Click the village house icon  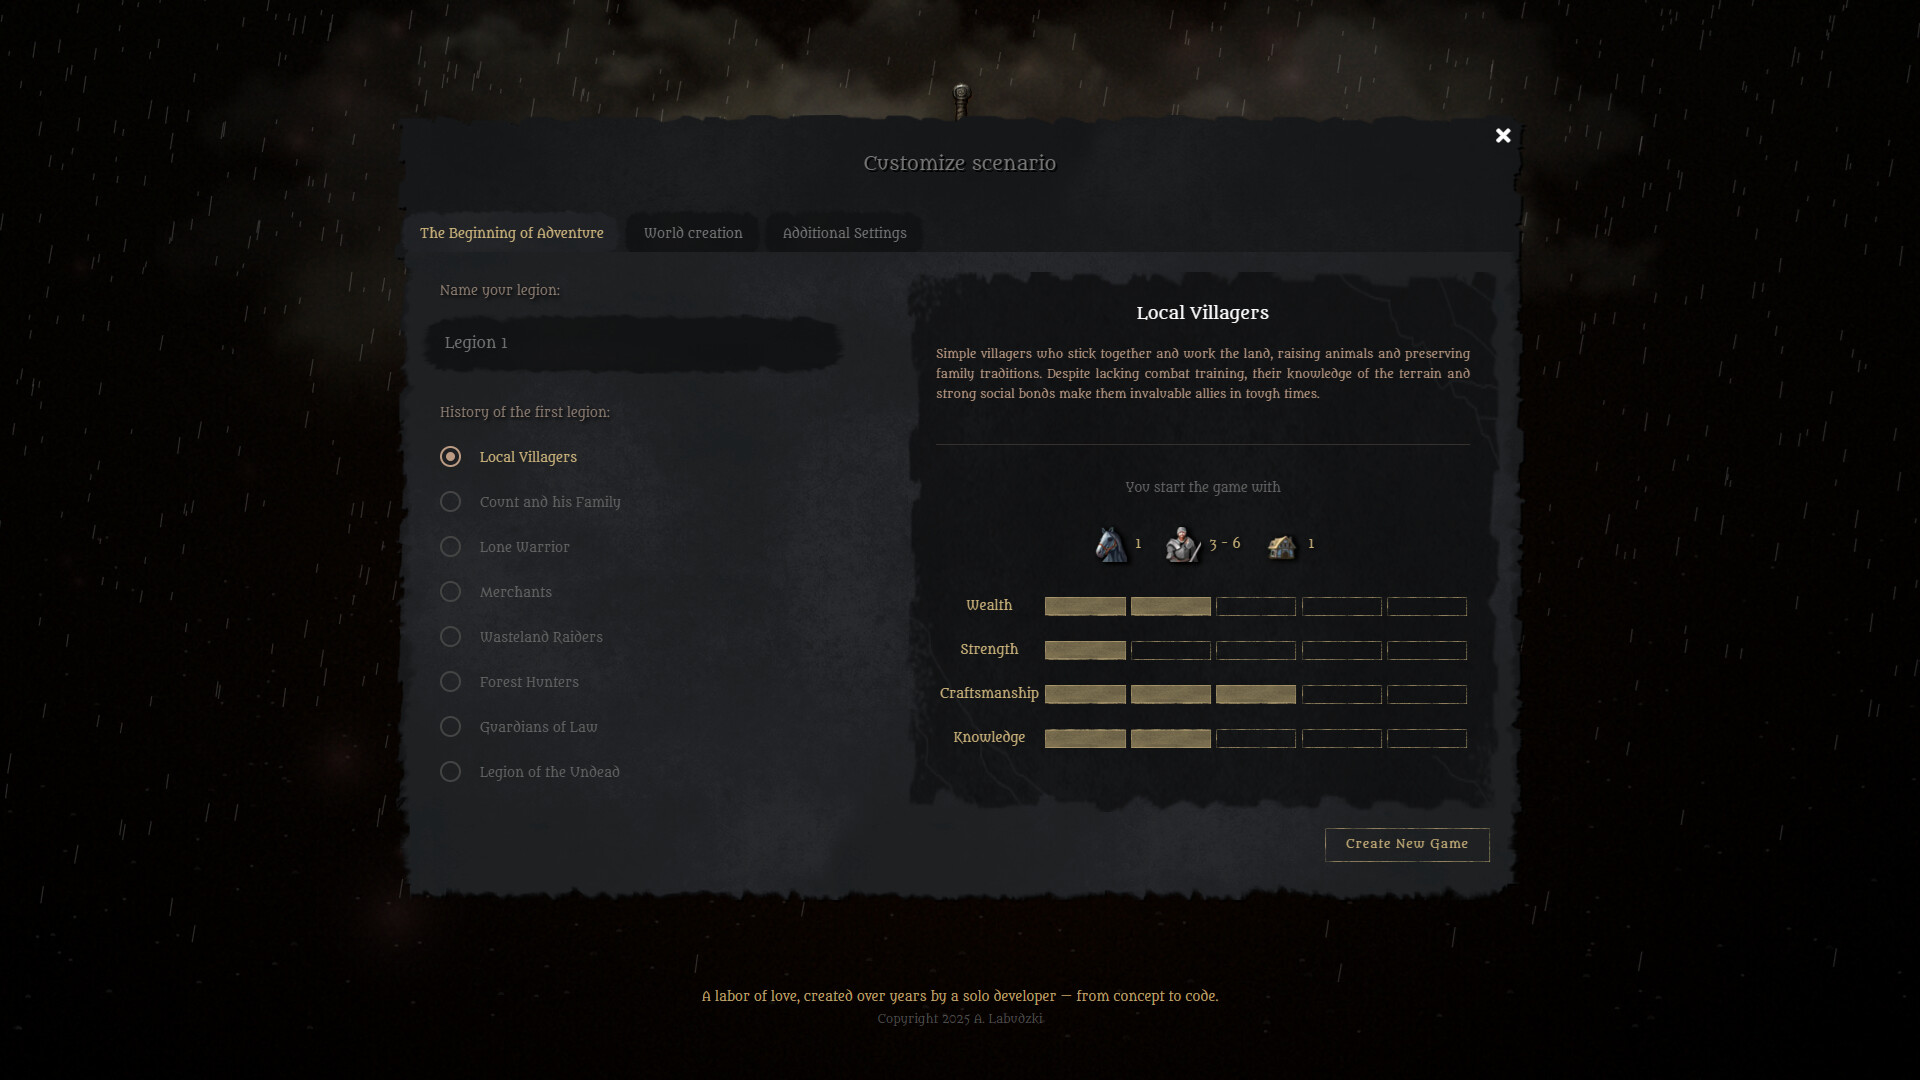click(1281, 546)
